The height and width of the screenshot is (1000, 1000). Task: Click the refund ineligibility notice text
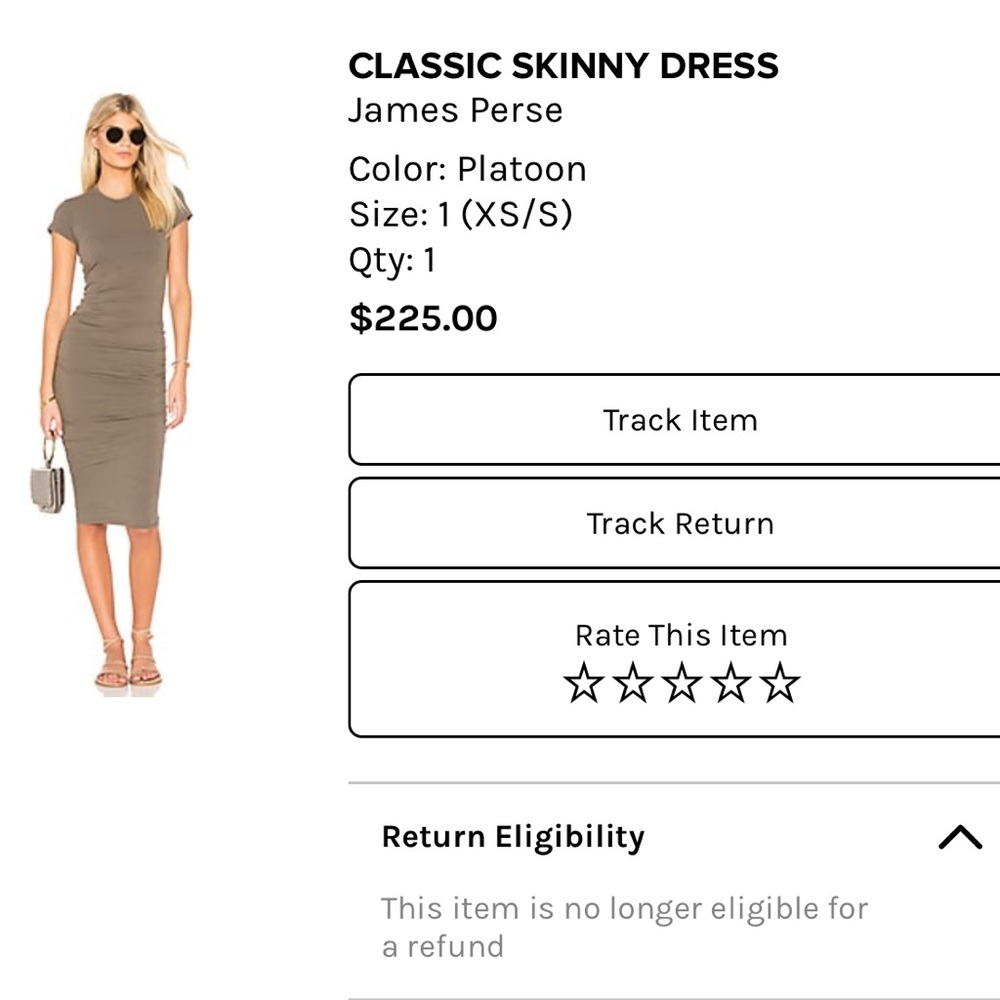pyautogui.click(x=624, y=927)
